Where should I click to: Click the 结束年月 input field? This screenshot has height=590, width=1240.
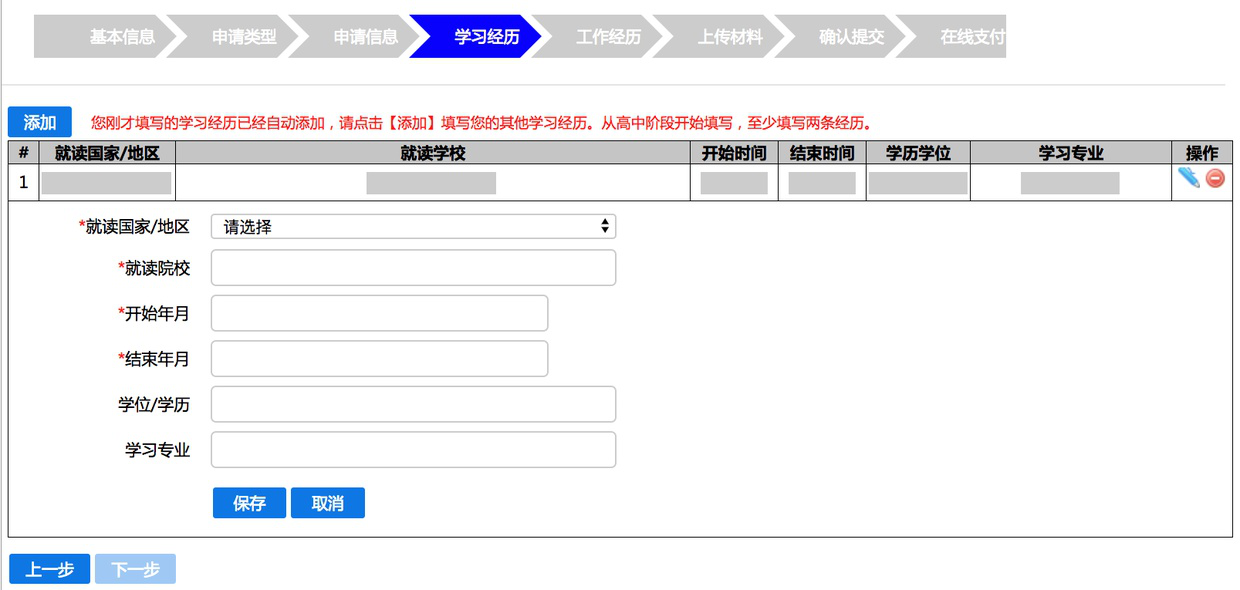[x=379, y=359]
